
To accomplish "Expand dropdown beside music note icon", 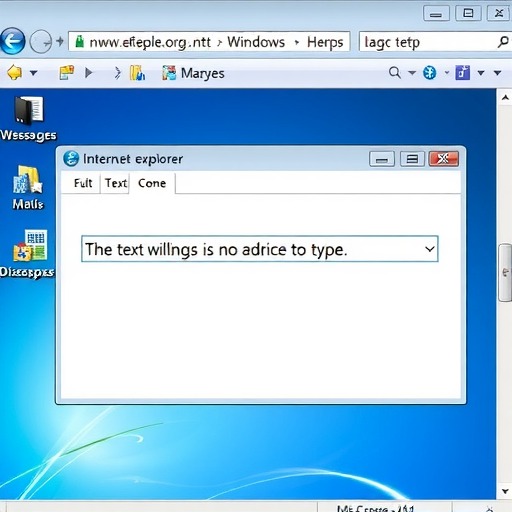I will click(481, 73).
